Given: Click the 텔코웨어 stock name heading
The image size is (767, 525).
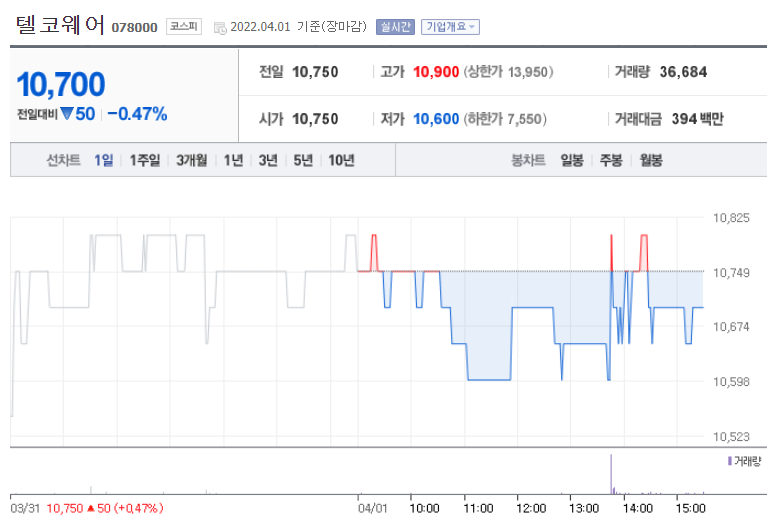Looking at the screenshot, I should (x=60, y=24).
